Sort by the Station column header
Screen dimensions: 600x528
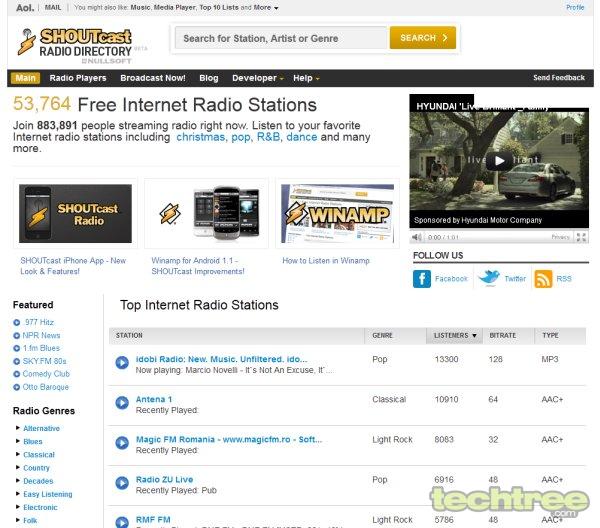[237, 336]
